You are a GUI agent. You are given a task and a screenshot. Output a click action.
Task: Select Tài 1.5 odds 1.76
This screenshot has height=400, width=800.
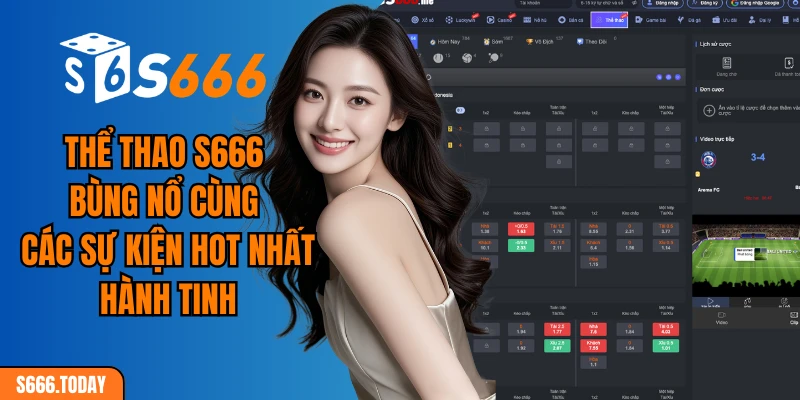[x=557, y=229]
